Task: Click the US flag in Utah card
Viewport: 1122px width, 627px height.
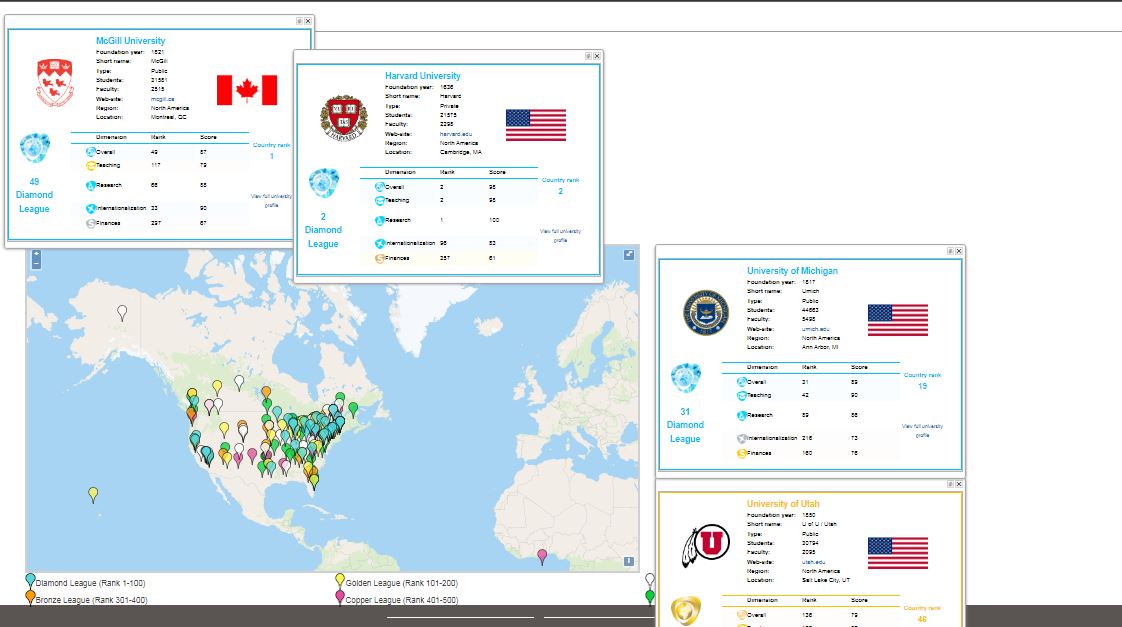Action: click(898, 553)
